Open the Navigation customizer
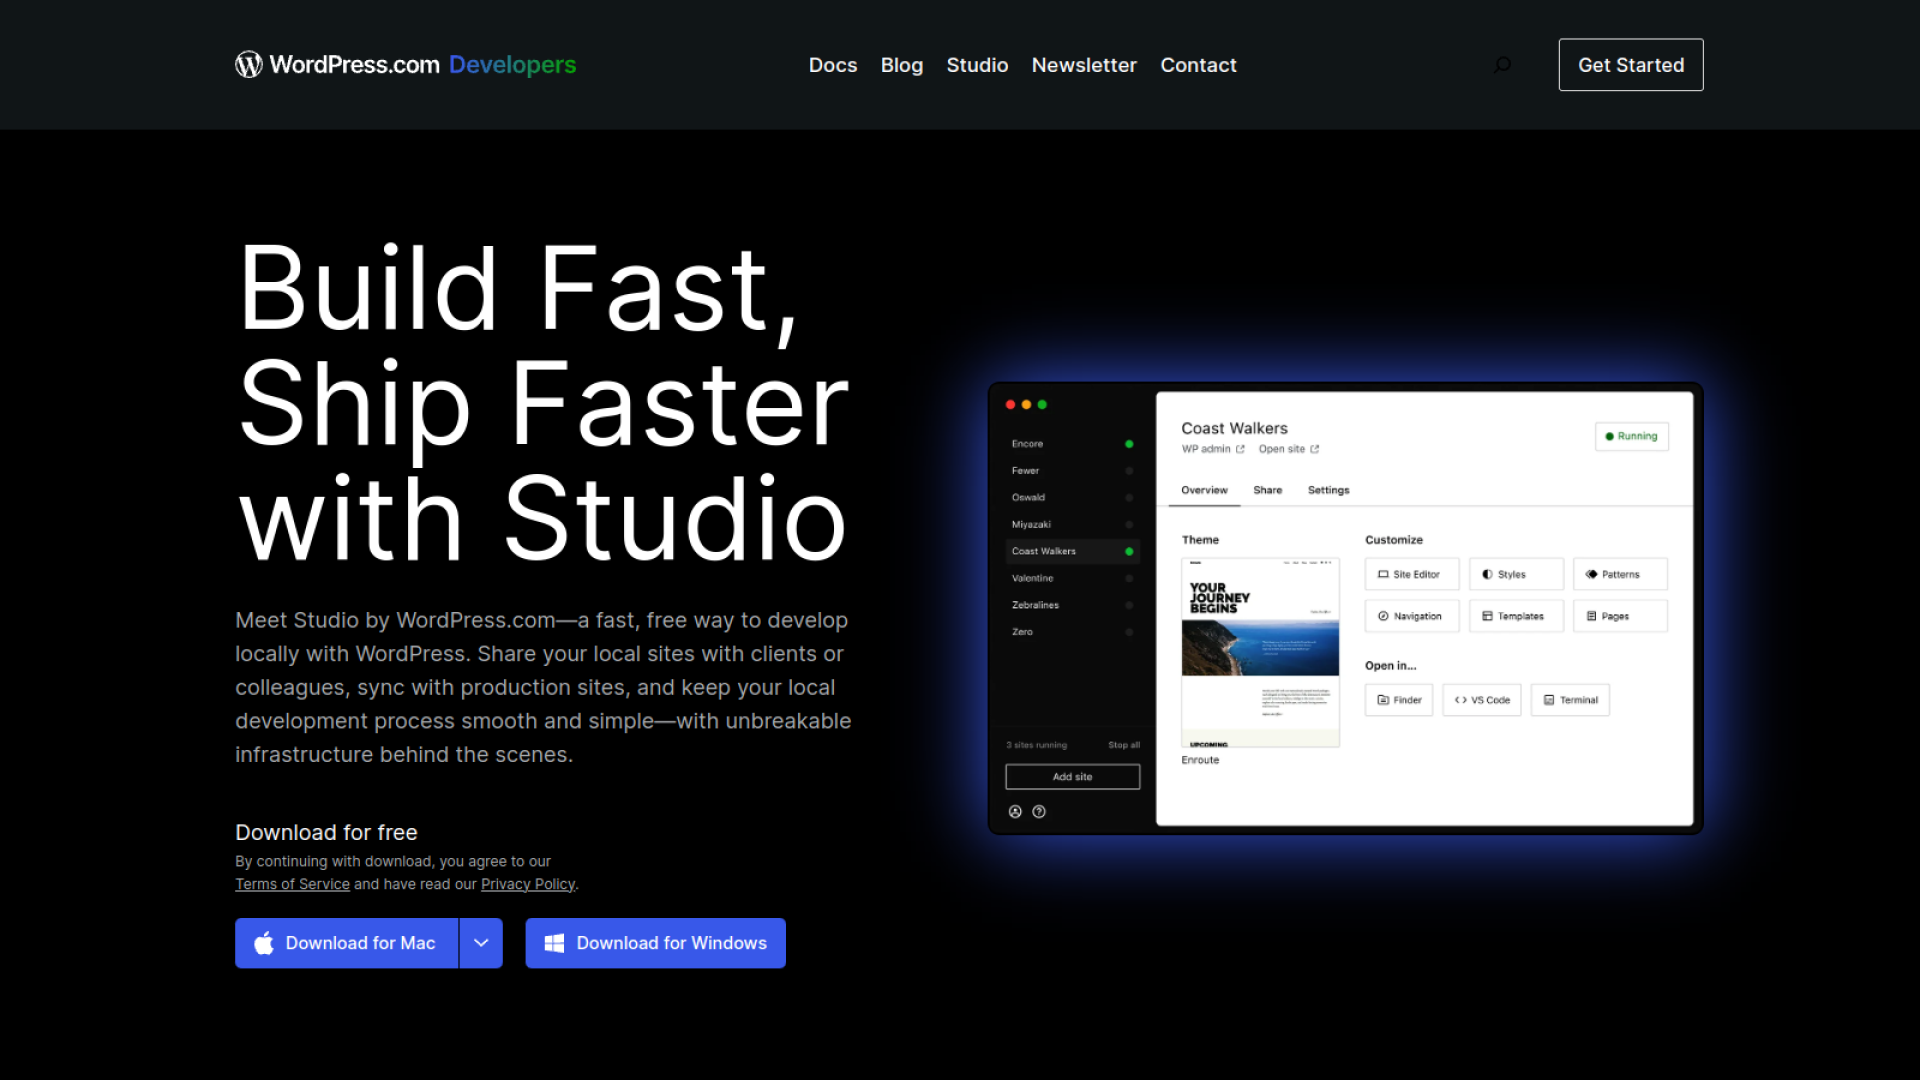The image size is (1920, 1080). [1411, 615]
